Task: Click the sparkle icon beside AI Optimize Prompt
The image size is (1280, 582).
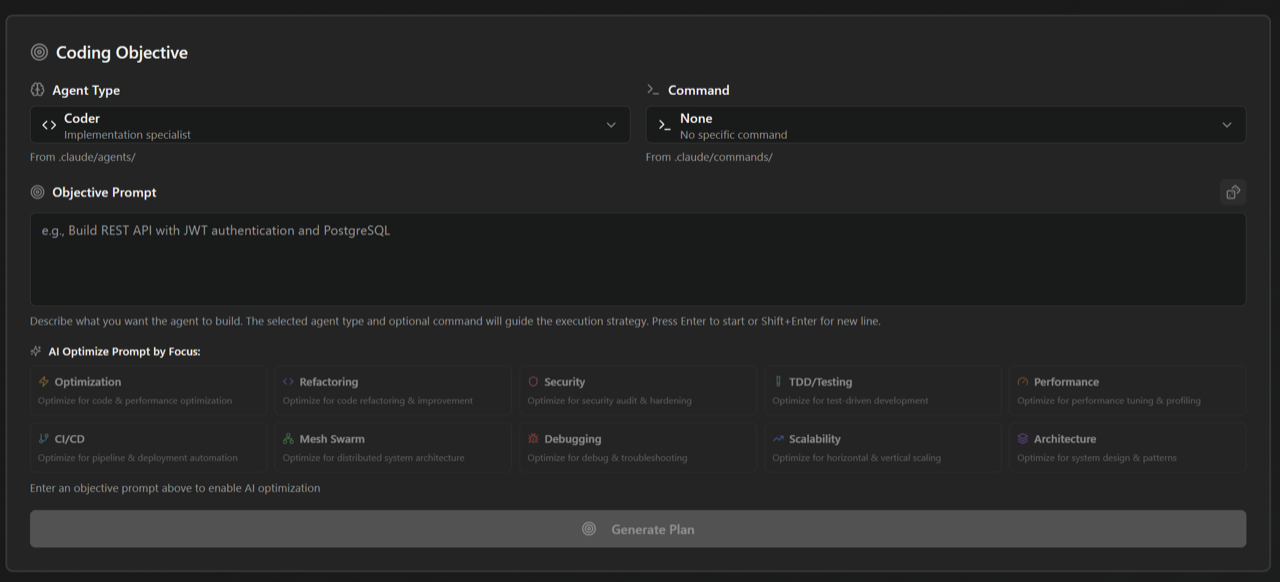Action: point(36,352)
